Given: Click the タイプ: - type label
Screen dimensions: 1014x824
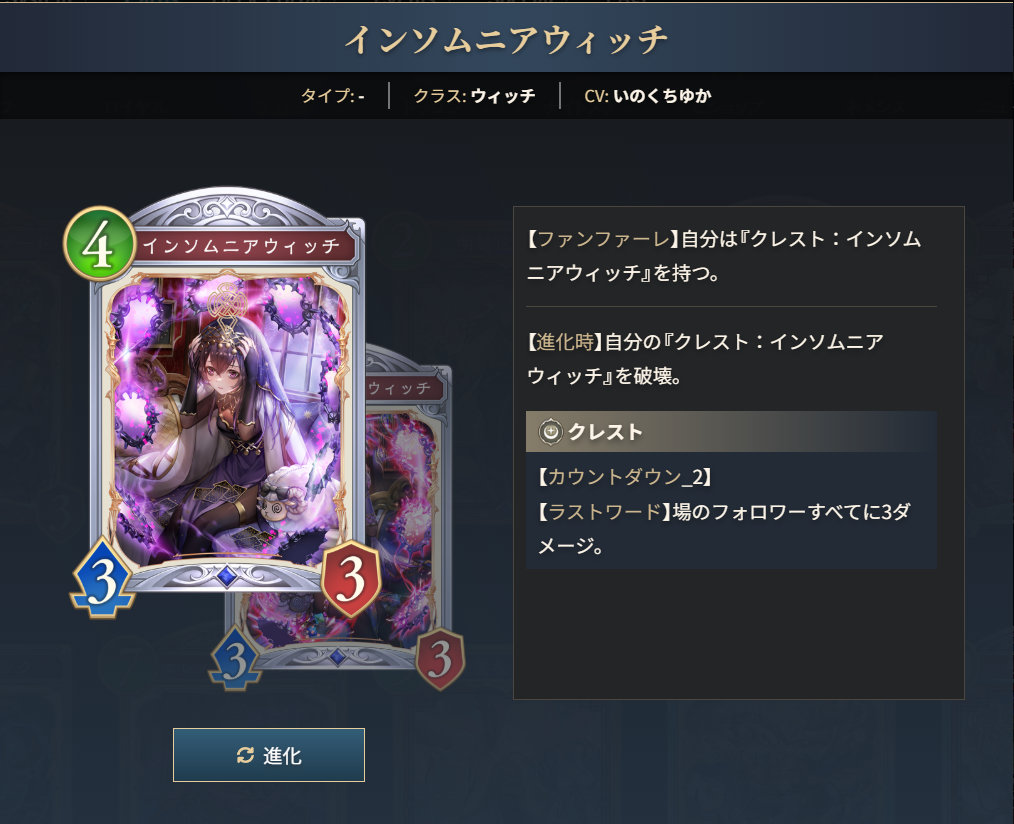Looking at the screenshot, I should click(x=332, y=96).
